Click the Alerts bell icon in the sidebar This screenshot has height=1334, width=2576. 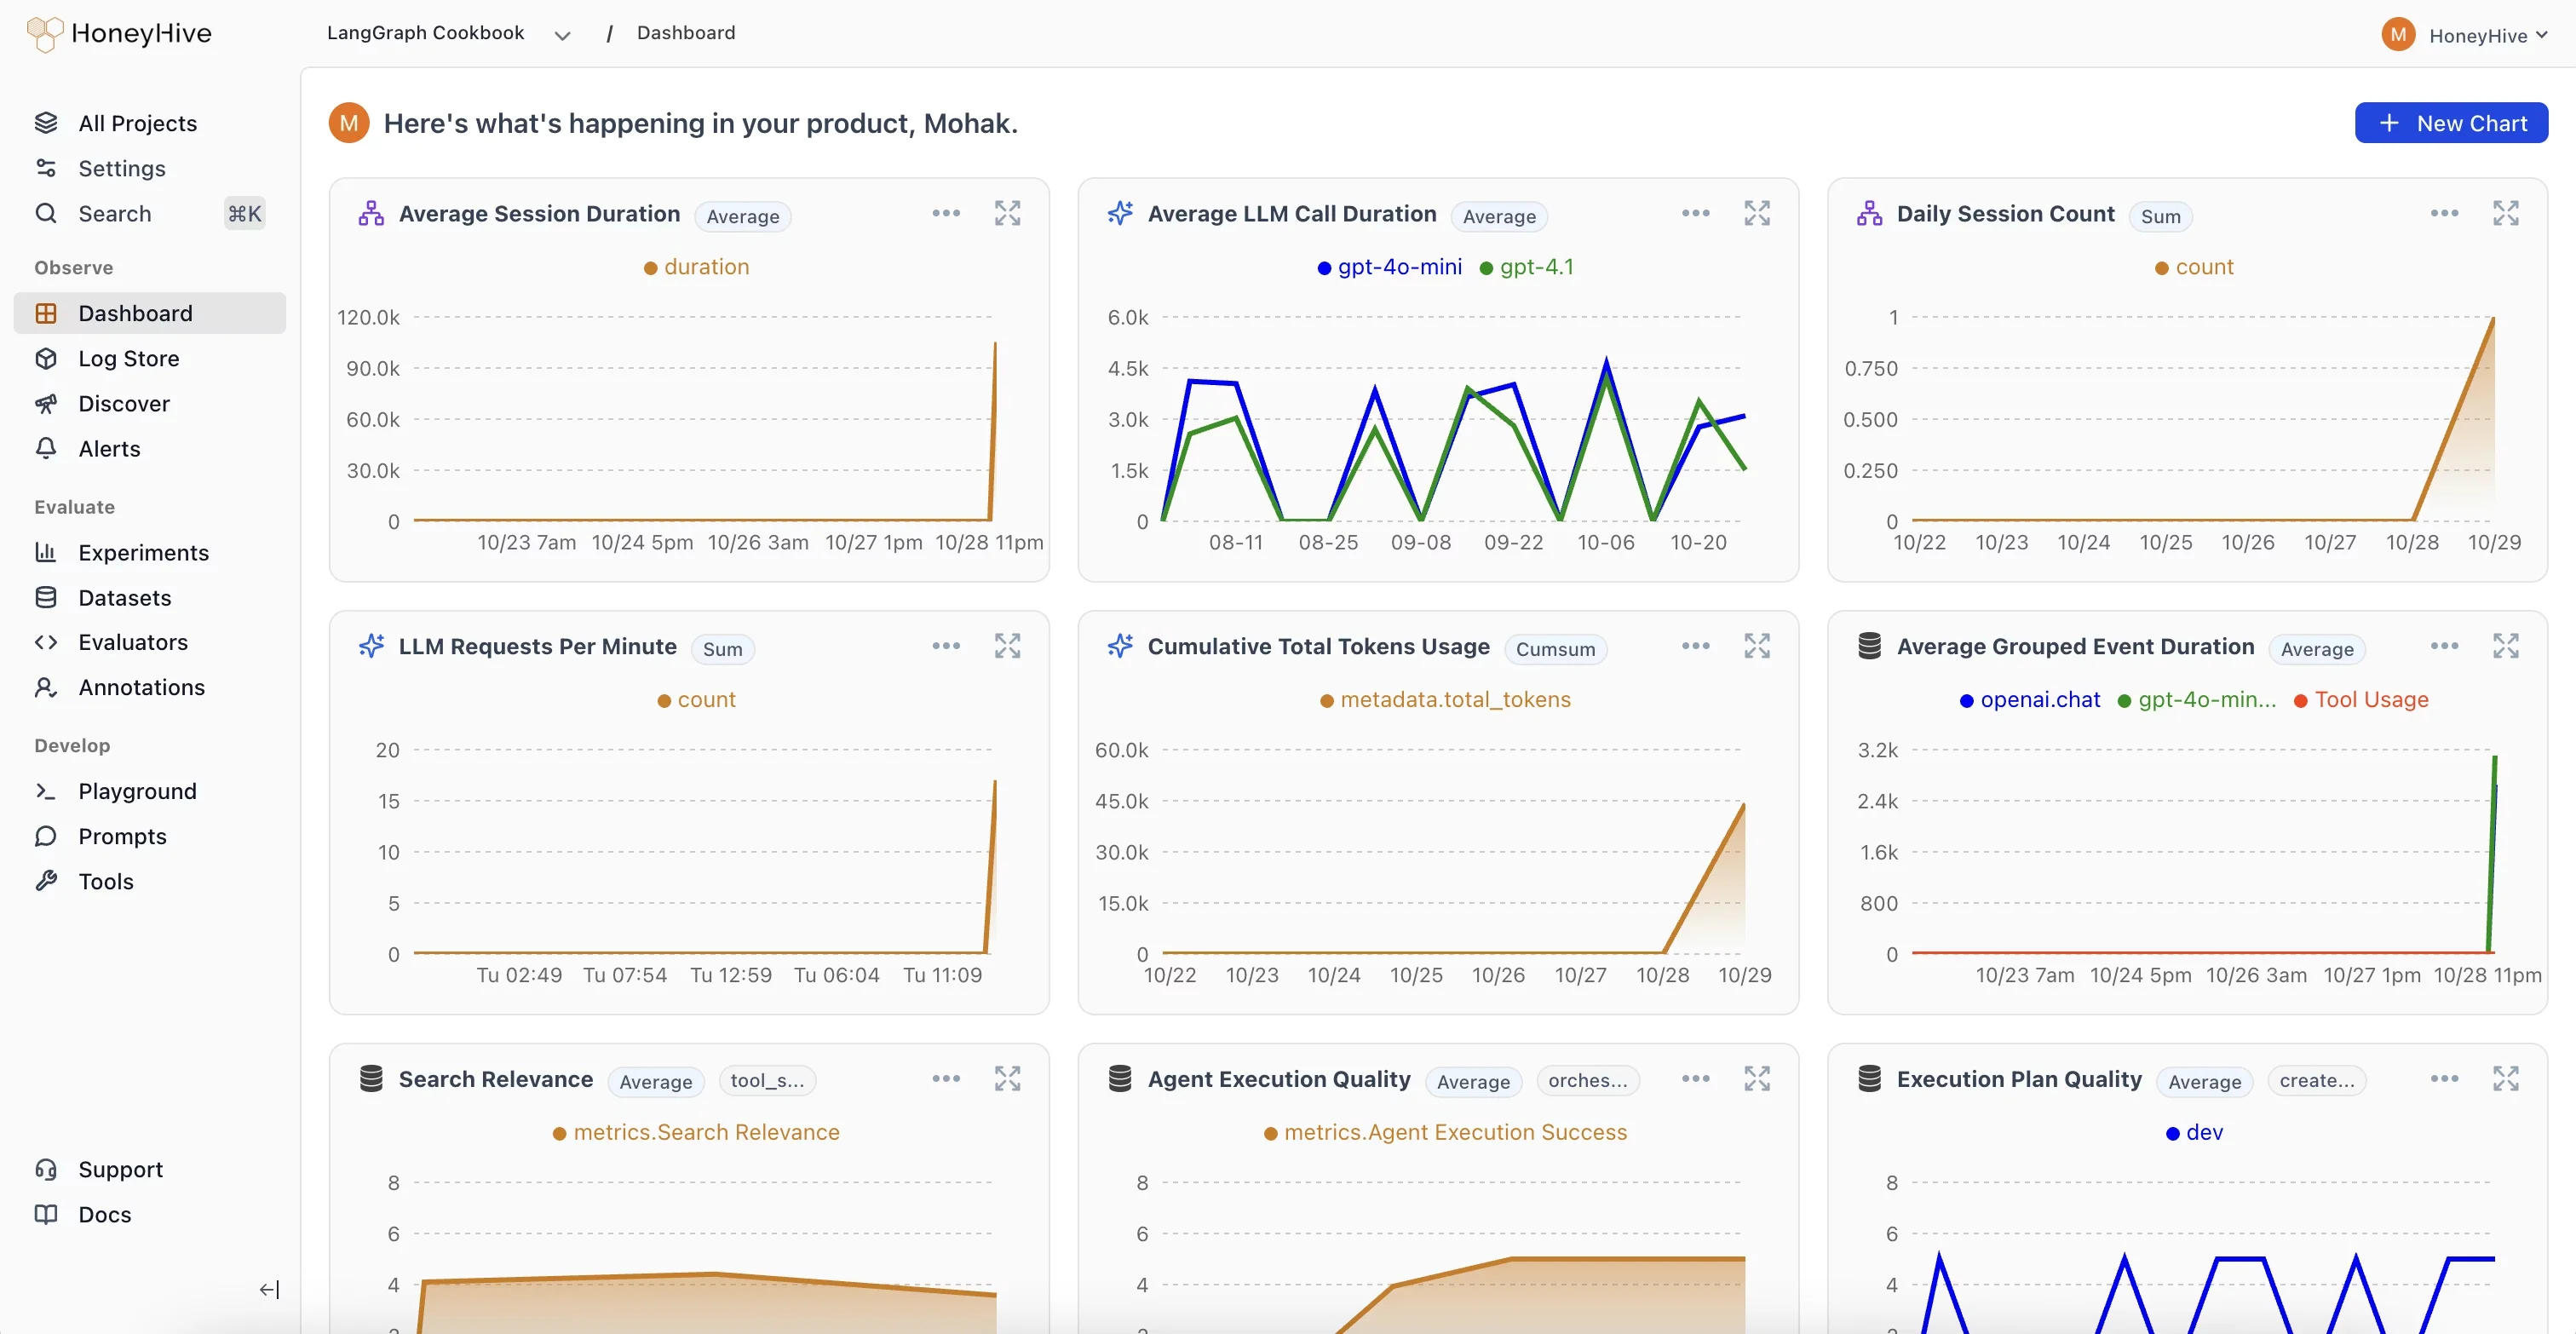(x=47, y=448)
